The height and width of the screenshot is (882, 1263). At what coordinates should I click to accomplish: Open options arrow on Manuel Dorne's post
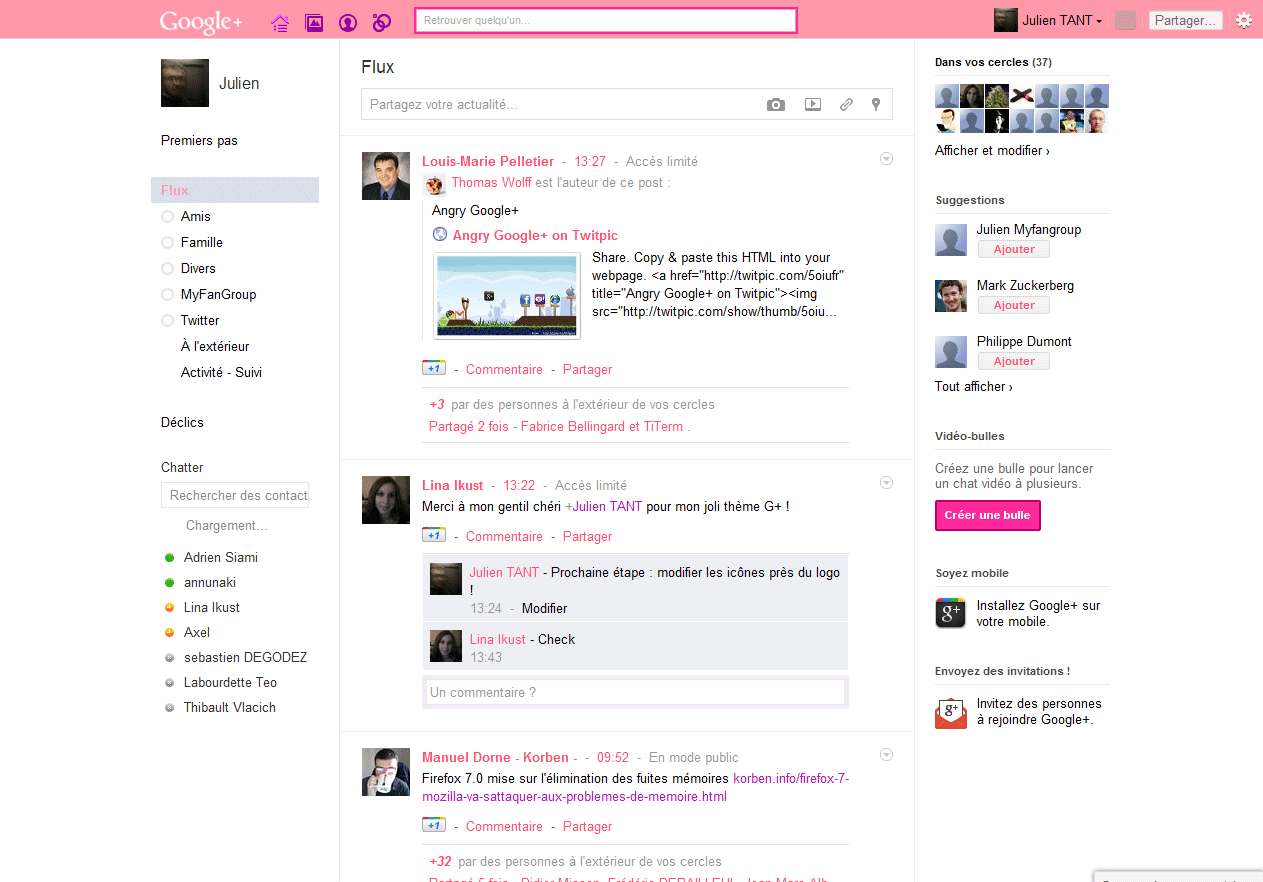[x=886, y=755]
